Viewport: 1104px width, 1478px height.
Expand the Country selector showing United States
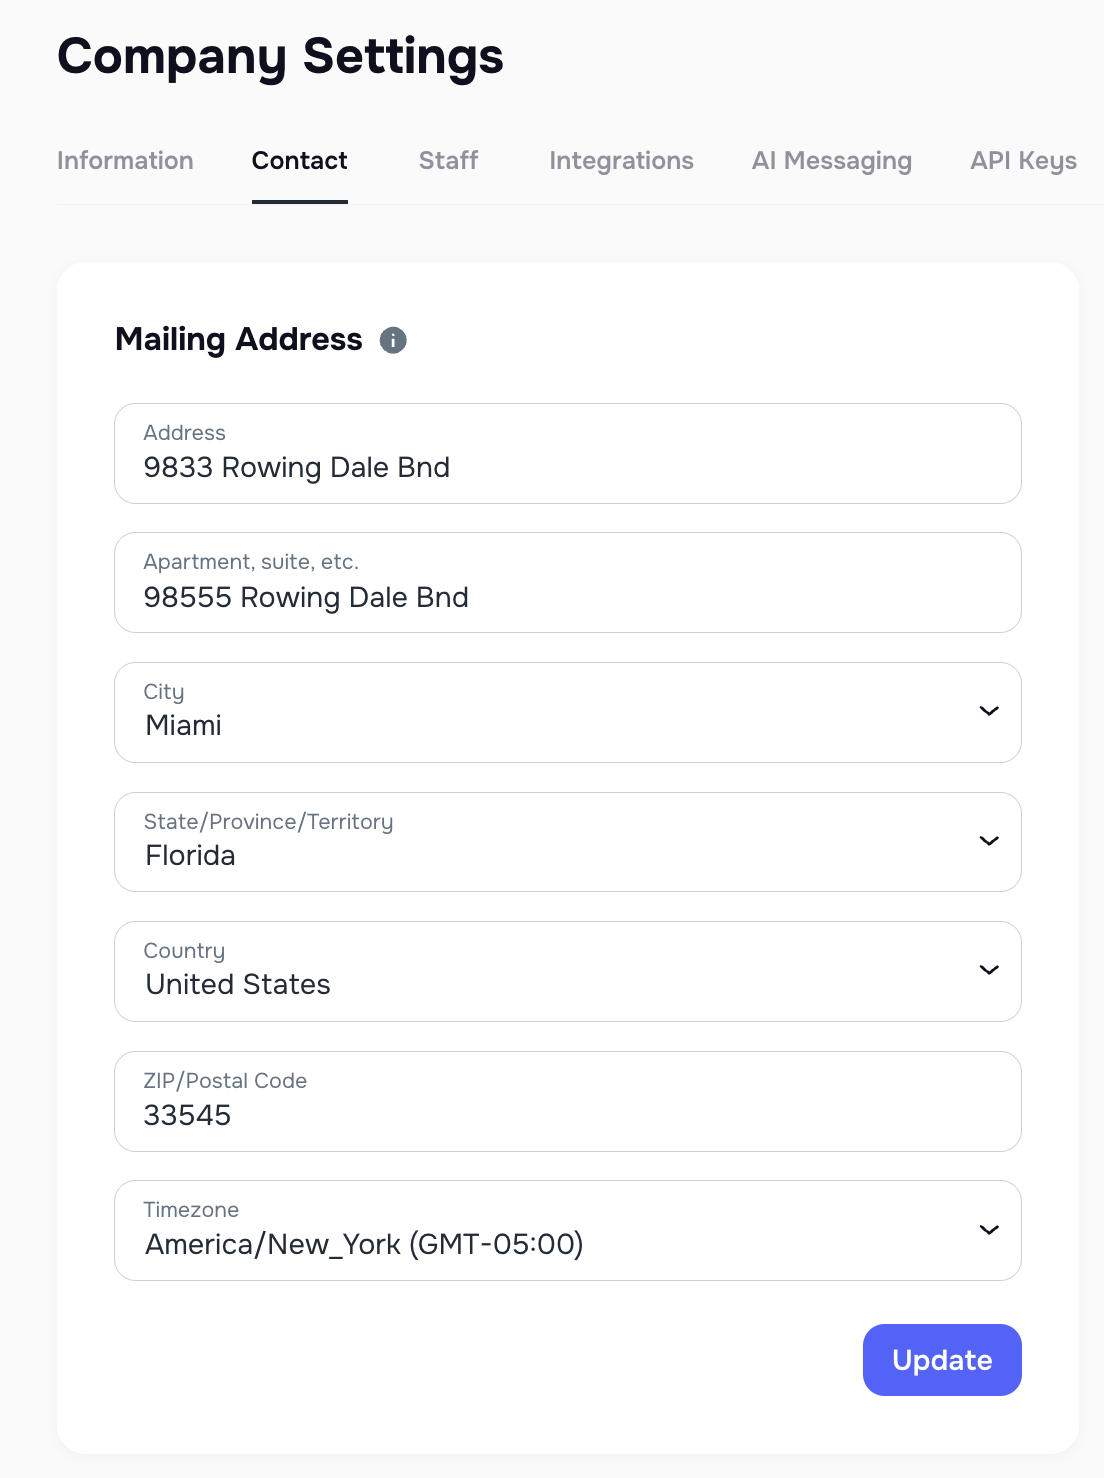coord(567,971)
